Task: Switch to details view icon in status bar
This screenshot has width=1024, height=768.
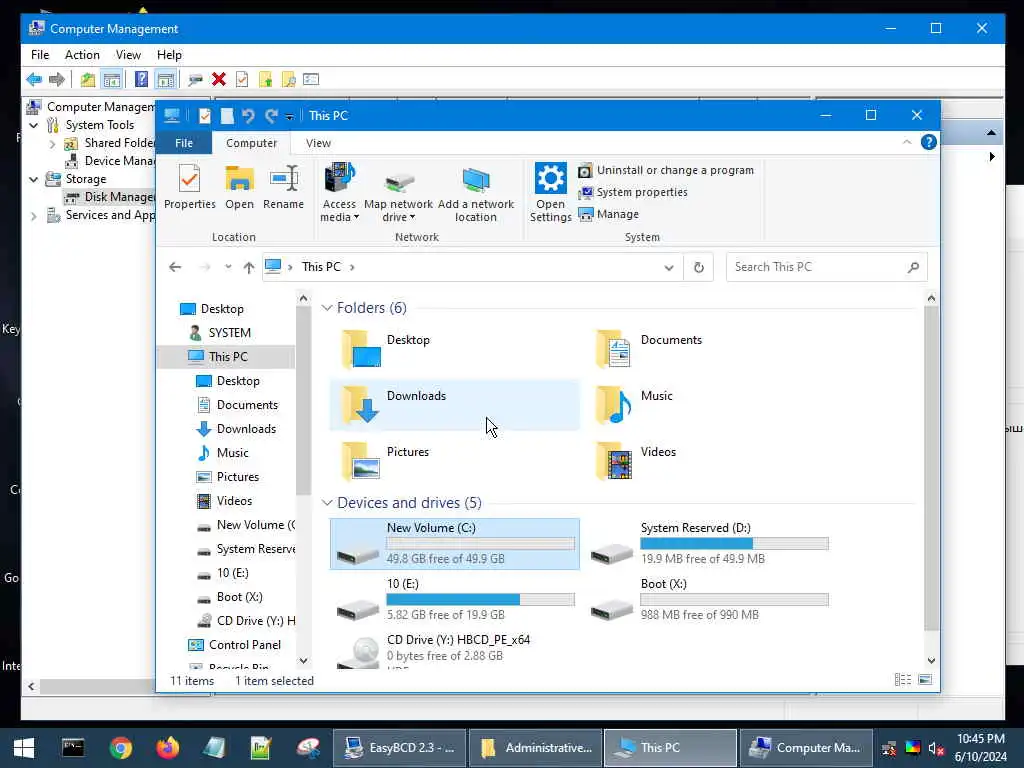Action: 903,680
